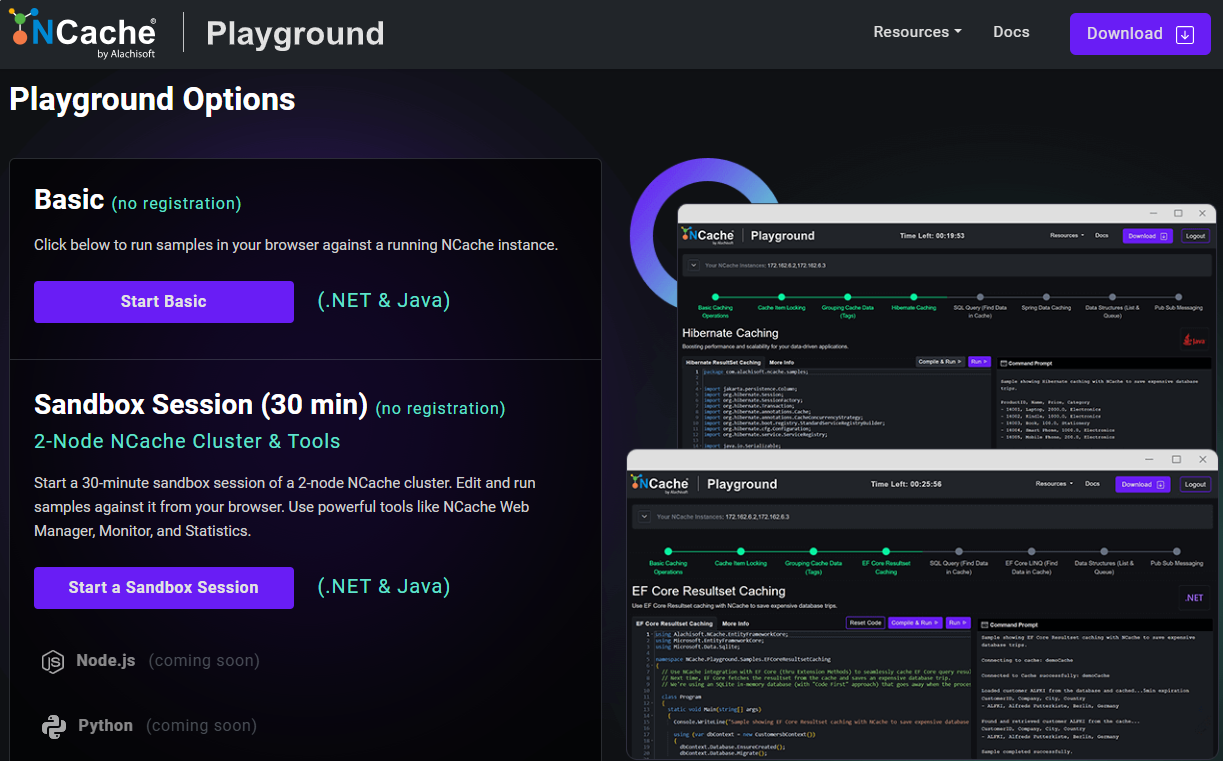Click .NET badge icon in EF Core screenshot
This screenshot has width=1223, height=761.
point(1194,598)
